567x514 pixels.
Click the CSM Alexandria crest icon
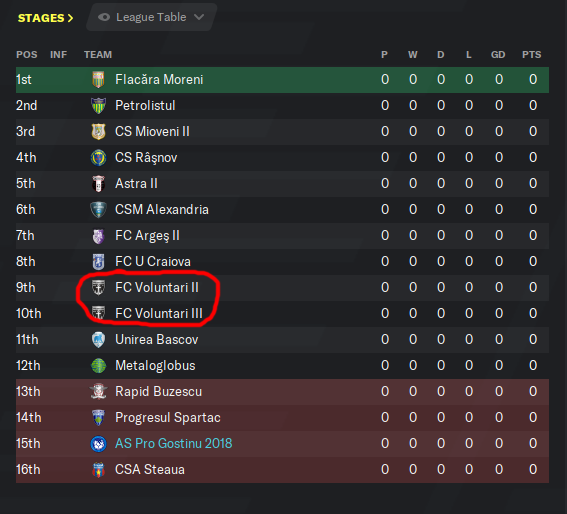(98, 210)
